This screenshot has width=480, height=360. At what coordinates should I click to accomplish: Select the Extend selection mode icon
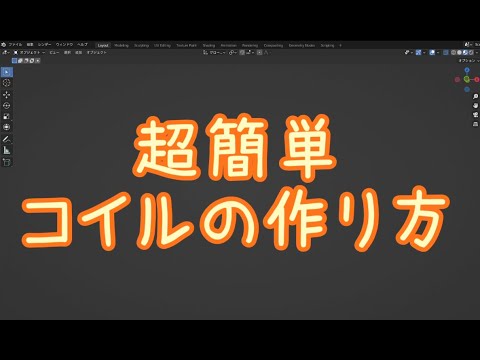(20, 61)
